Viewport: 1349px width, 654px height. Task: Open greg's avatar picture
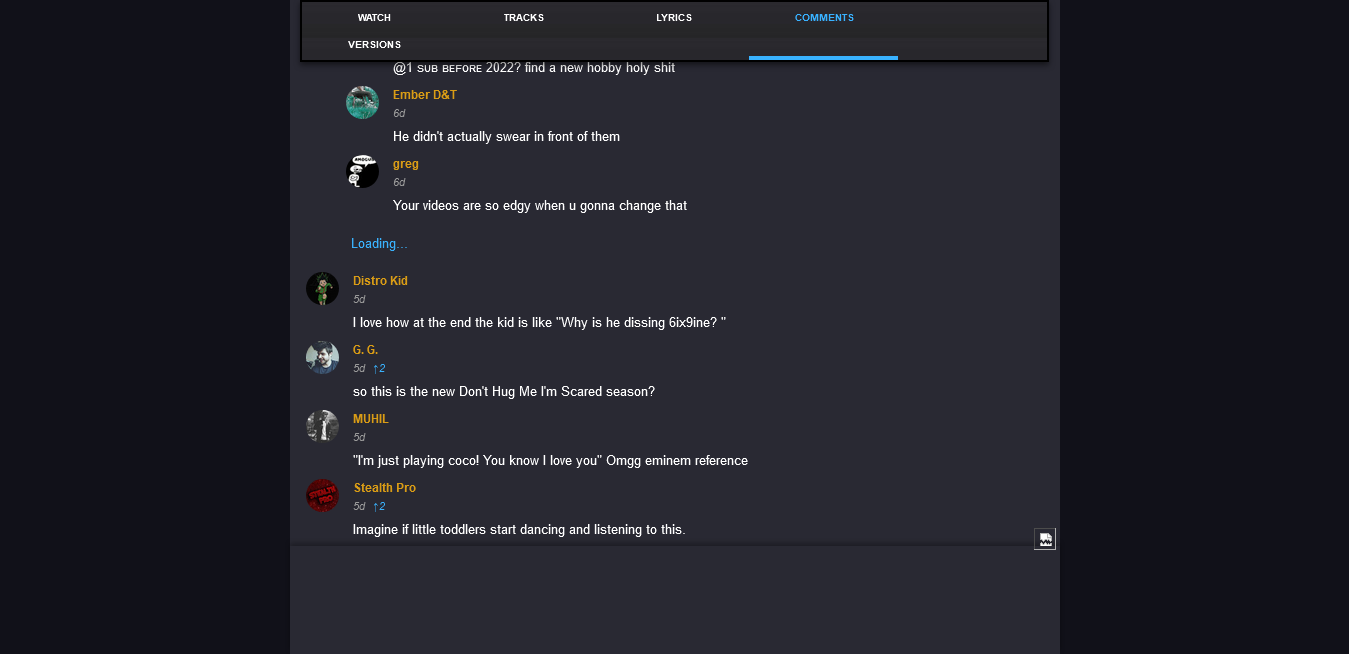click(362, 171)
